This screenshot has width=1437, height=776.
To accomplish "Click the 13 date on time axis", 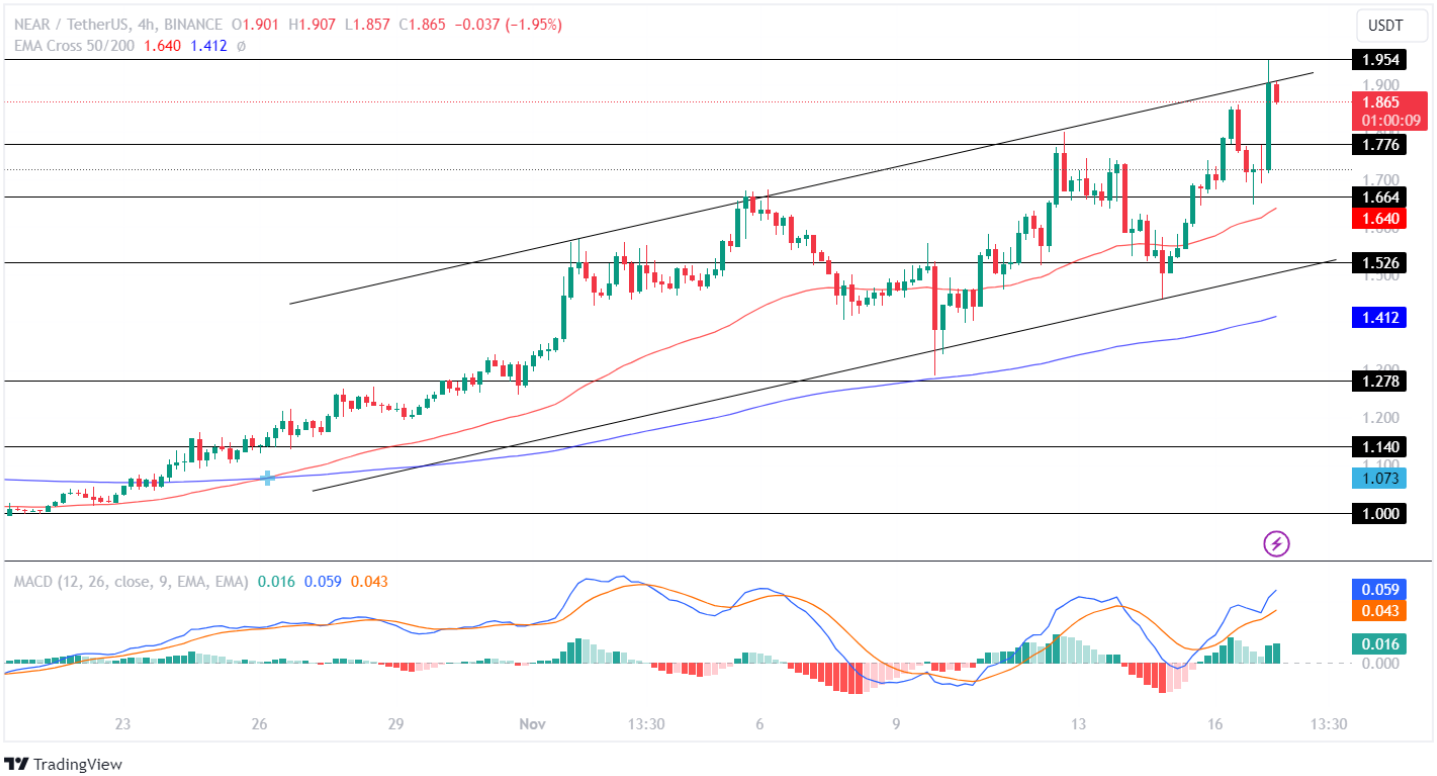I will coord(1078,724).
